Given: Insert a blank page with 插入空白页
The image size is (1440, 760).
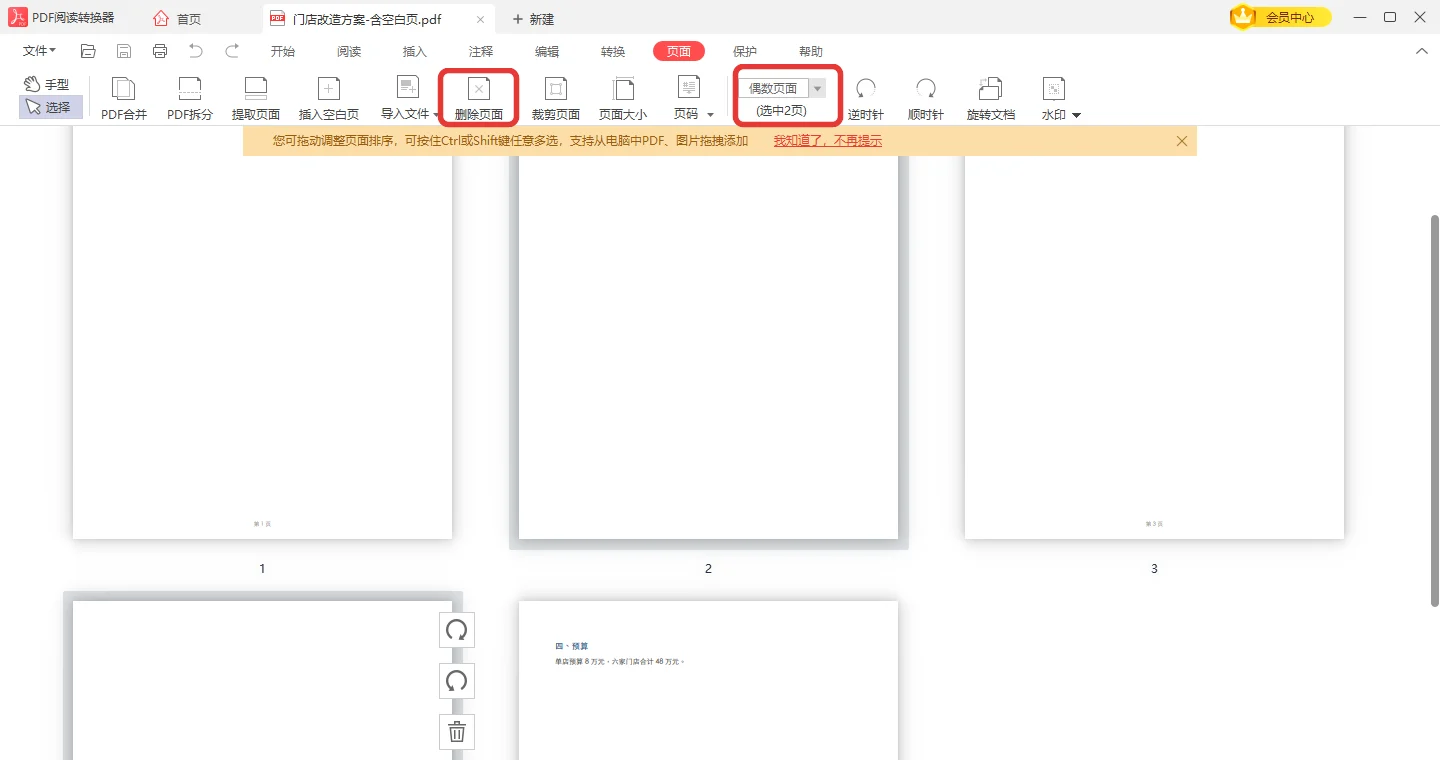Looking at the screenshot, I should (x=329, y=99).
